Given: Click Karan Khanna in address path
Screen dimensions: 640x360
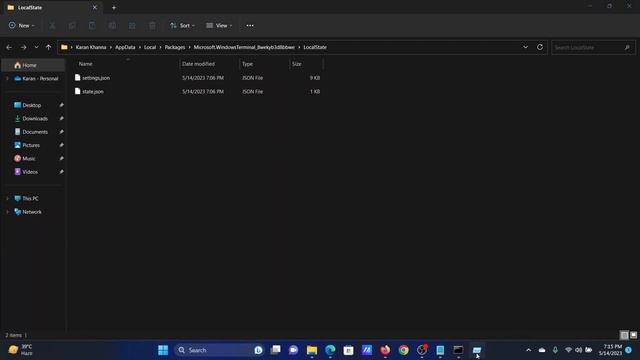Looking at the screenshot, I should tap(91, 47).
